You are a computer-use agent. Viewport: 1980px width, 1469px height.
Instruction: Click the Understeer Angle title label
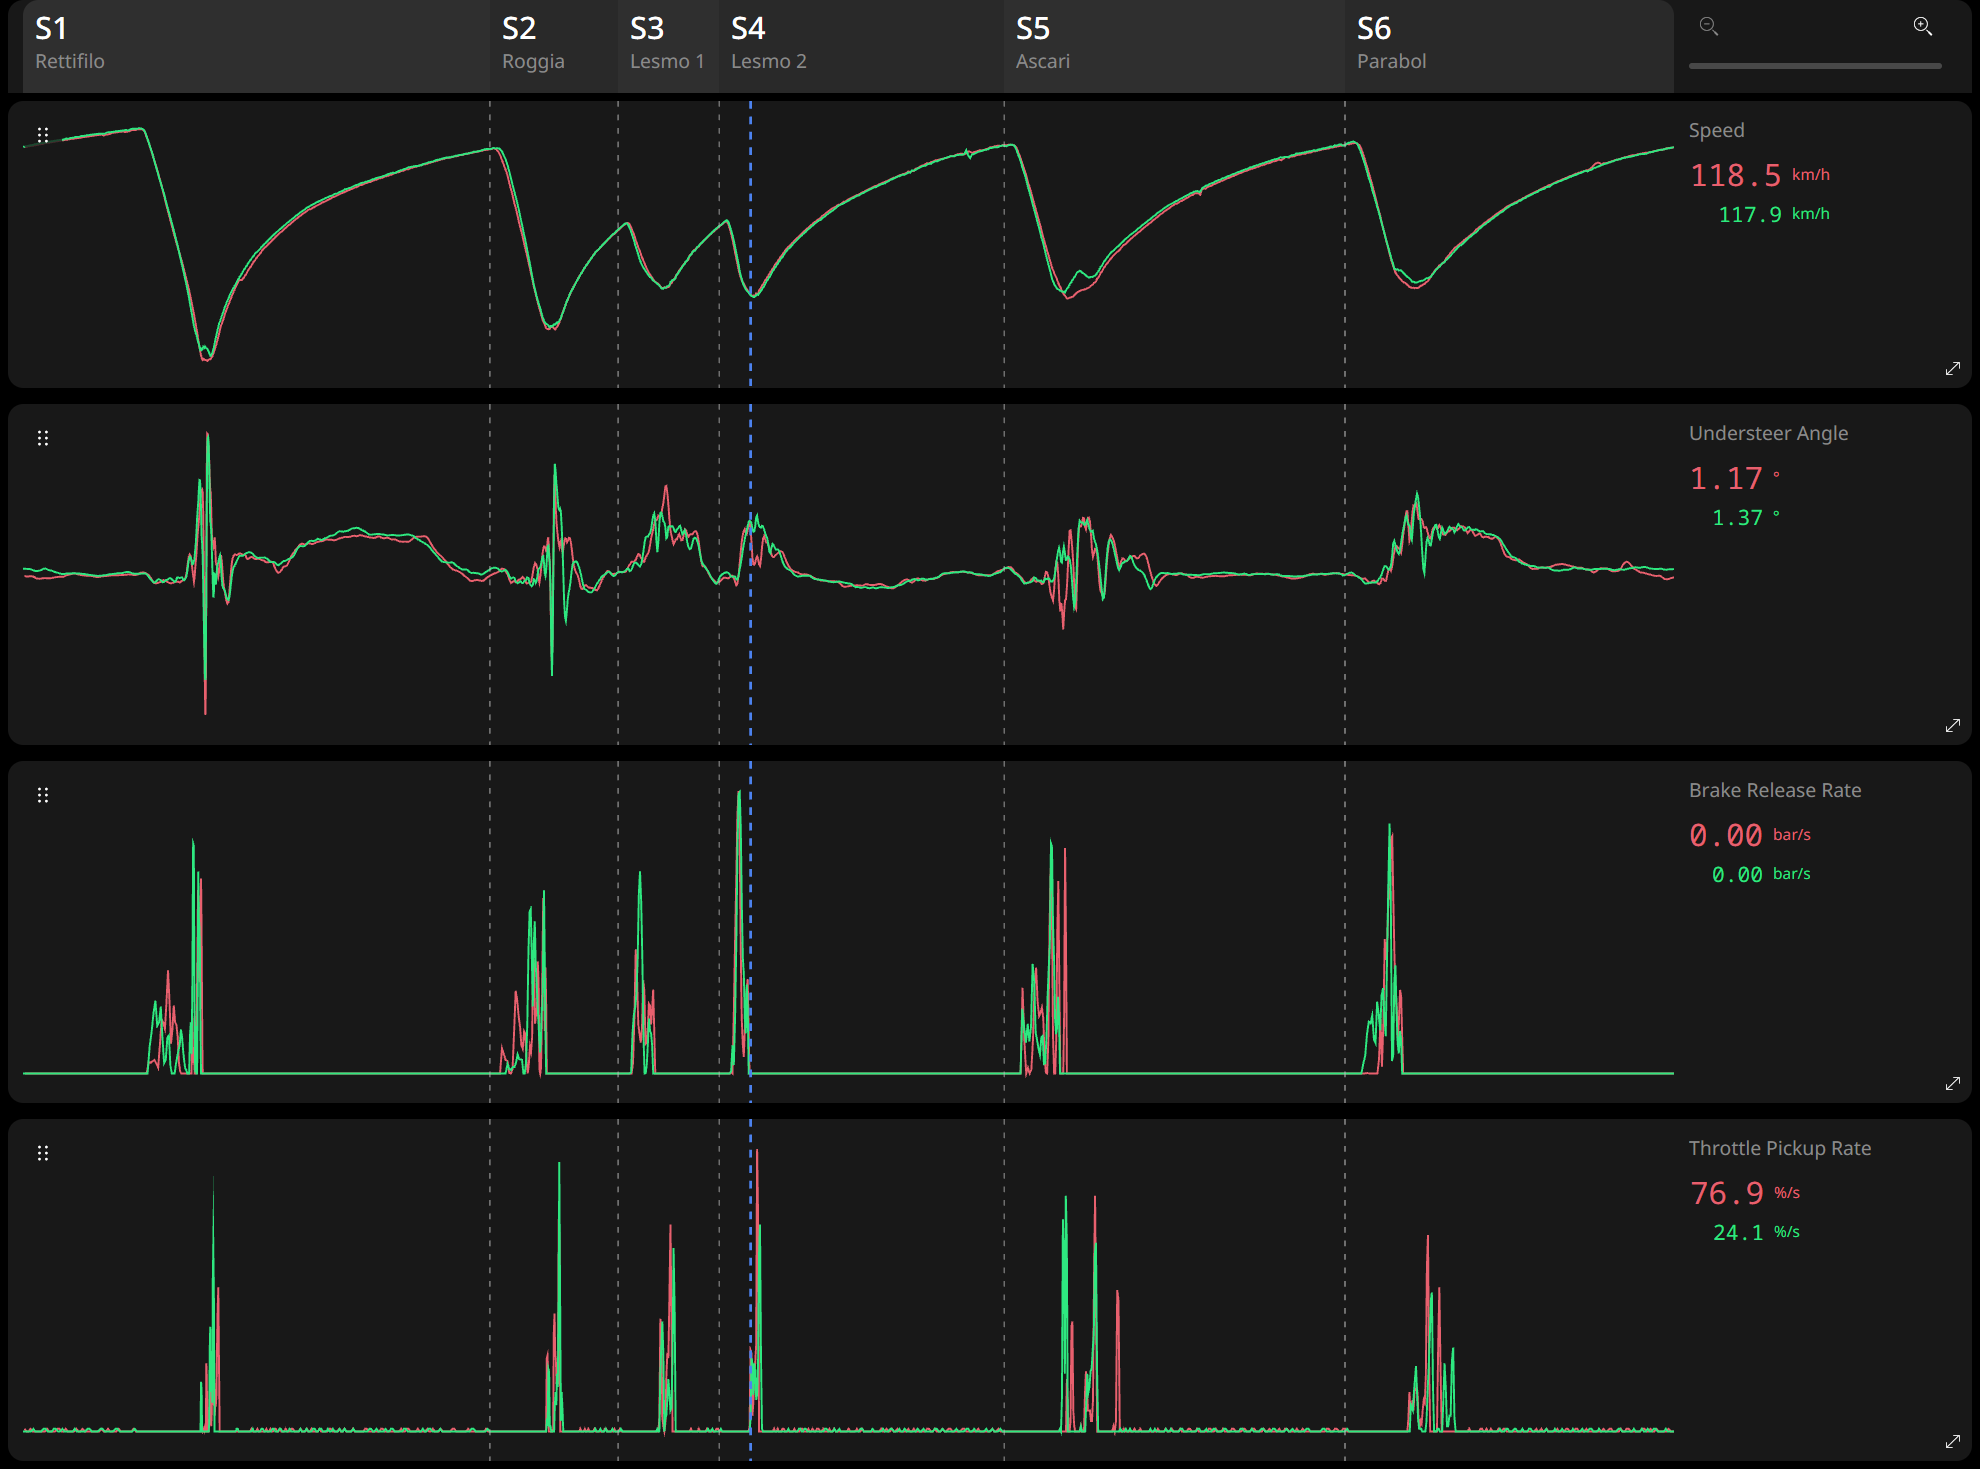1768,433
